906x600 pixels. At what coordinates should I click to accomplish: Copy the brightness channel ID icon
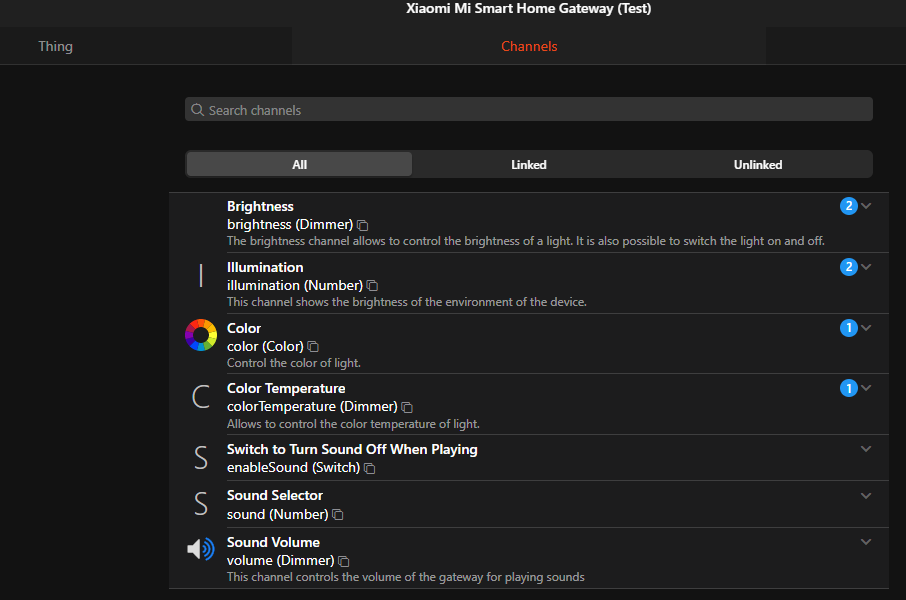click(363, 226)
